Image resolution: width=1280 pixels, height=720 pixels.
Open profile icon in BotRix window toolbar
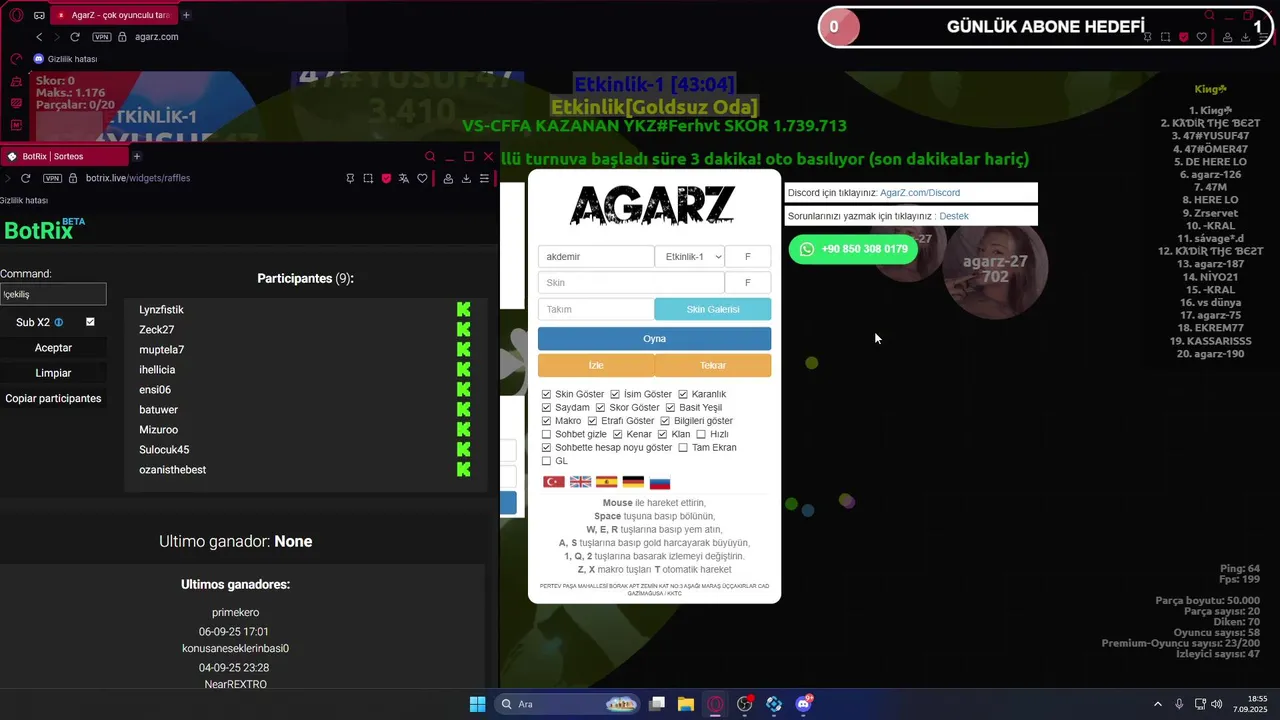click(448, 178)
